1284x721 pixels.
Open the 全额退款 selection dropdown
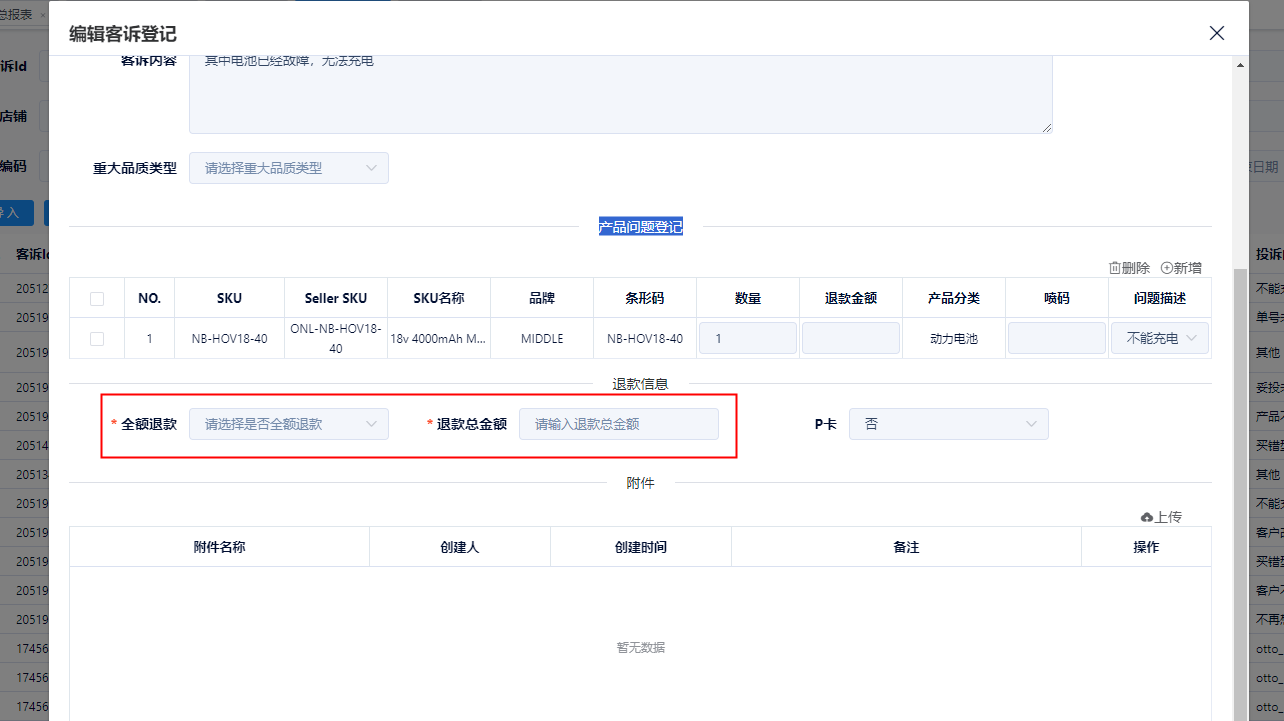(x=288, y=423)
